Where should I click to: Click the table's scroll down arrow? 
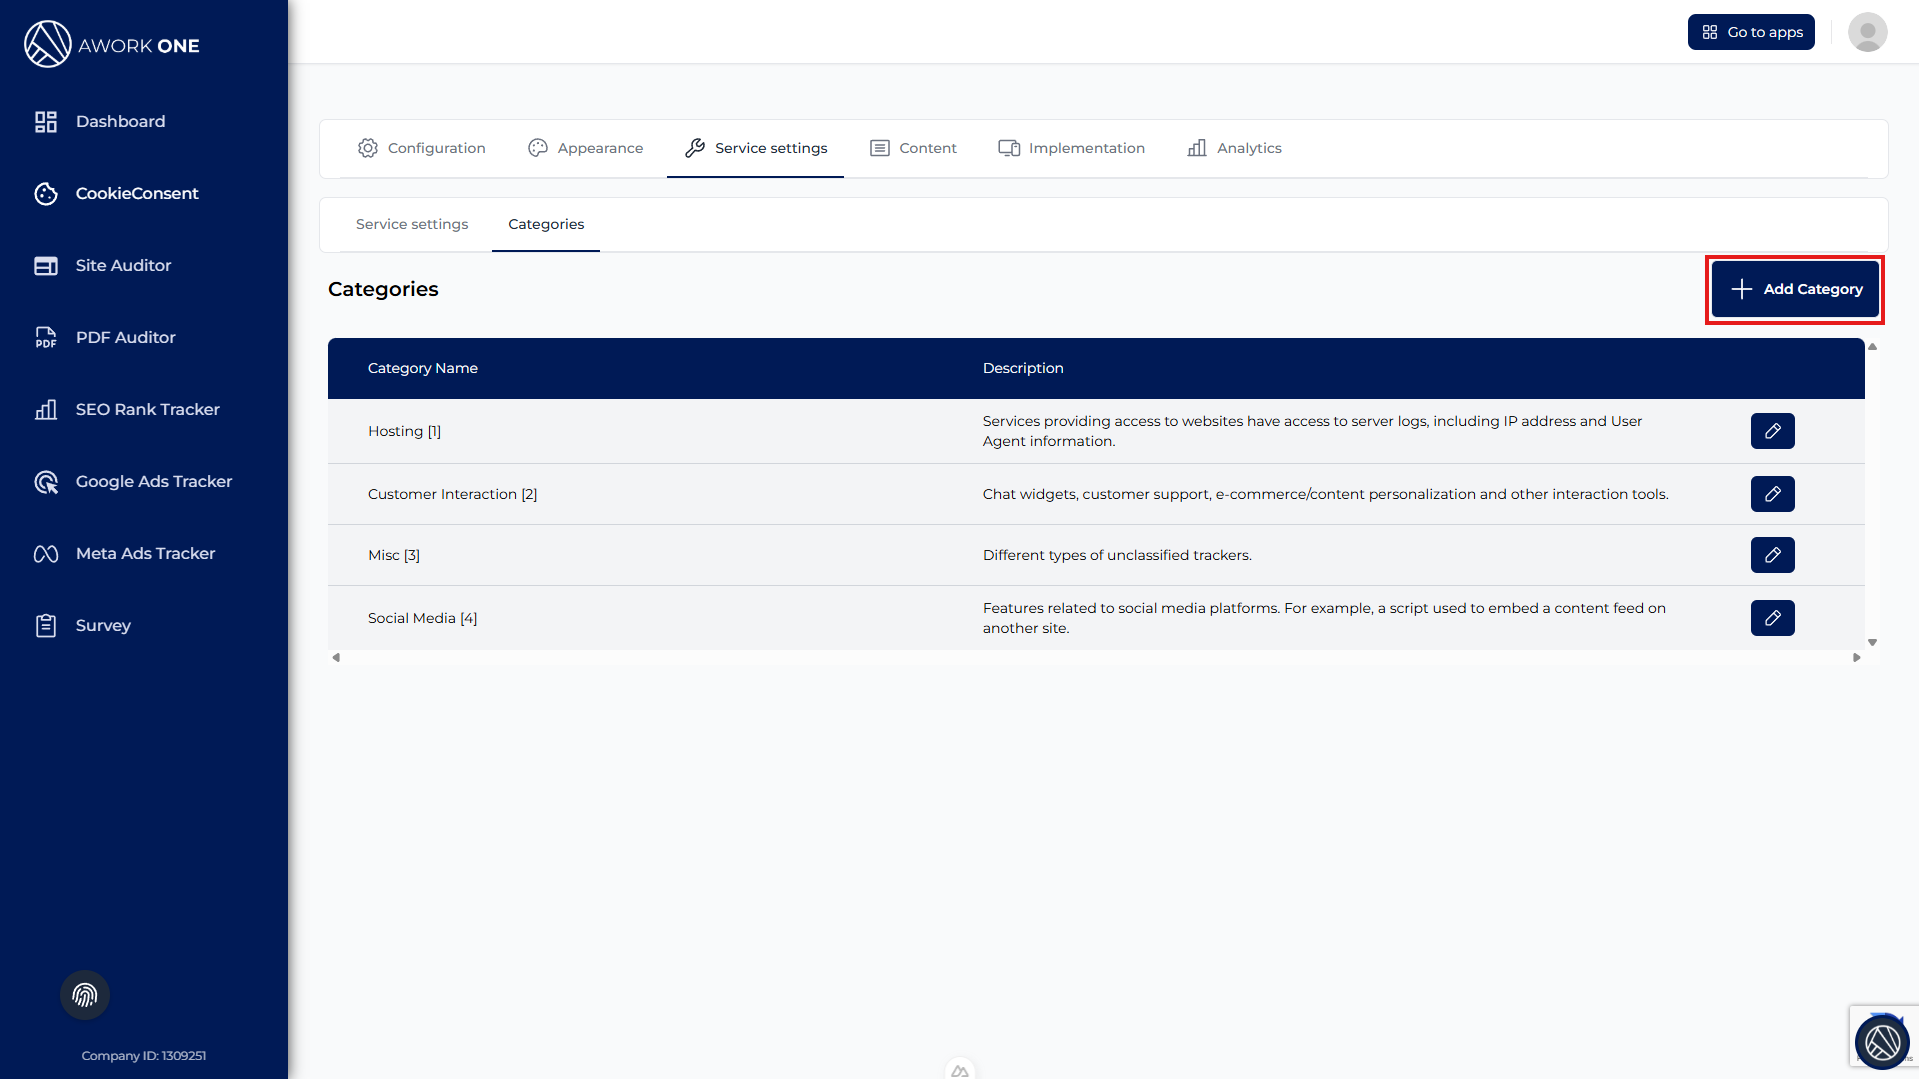[1872, 643]
